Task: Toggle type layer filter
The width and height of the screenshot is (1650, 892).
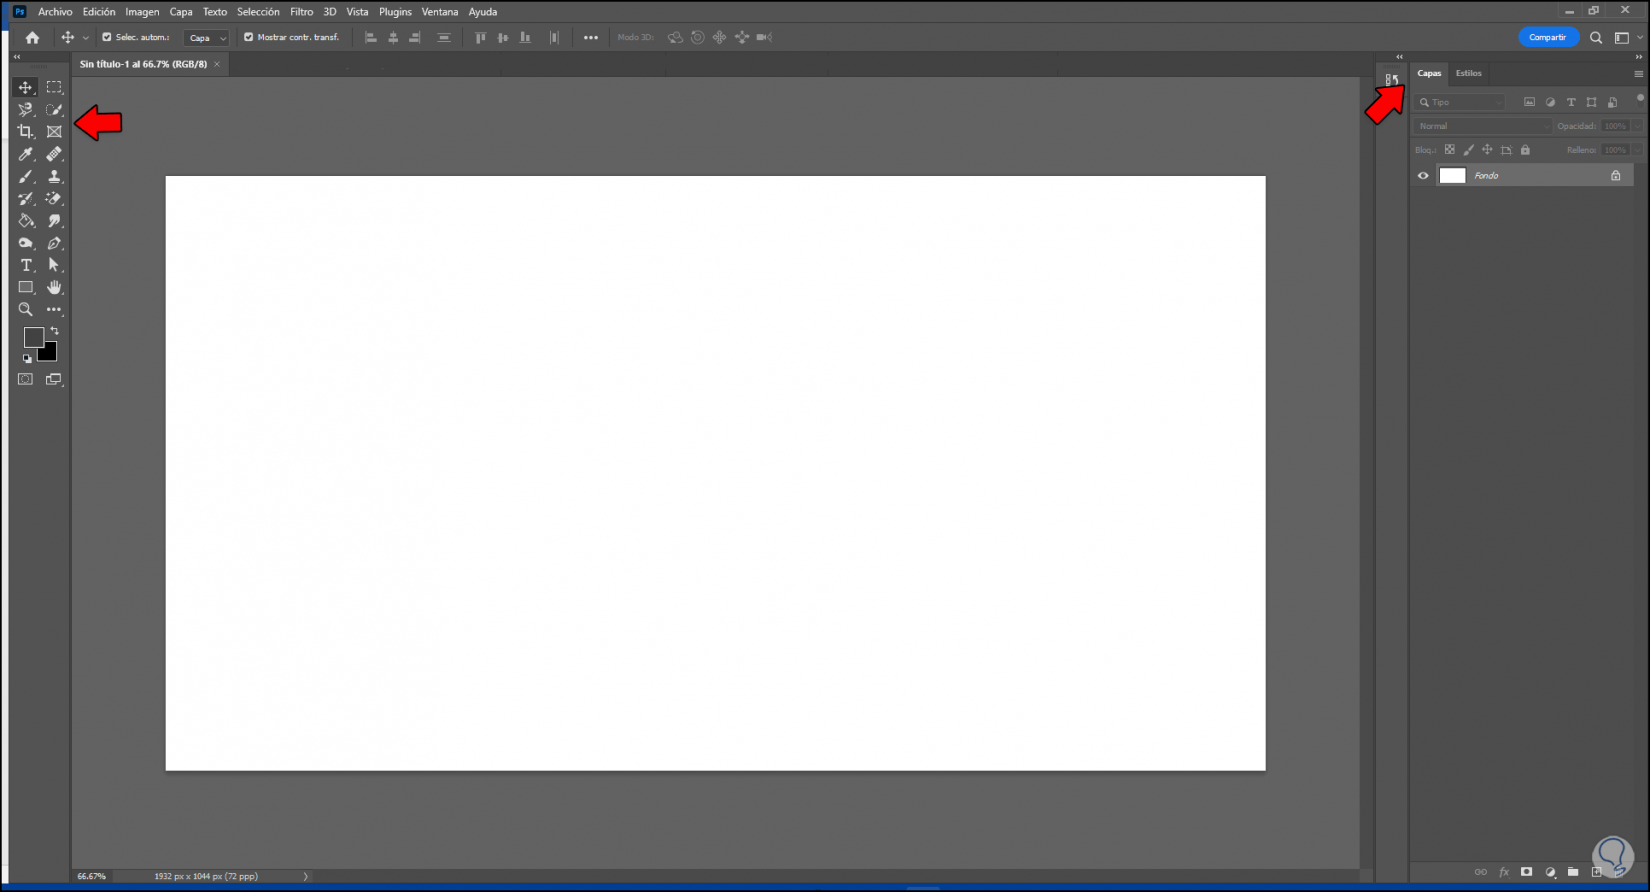Action: (1571, 102)
